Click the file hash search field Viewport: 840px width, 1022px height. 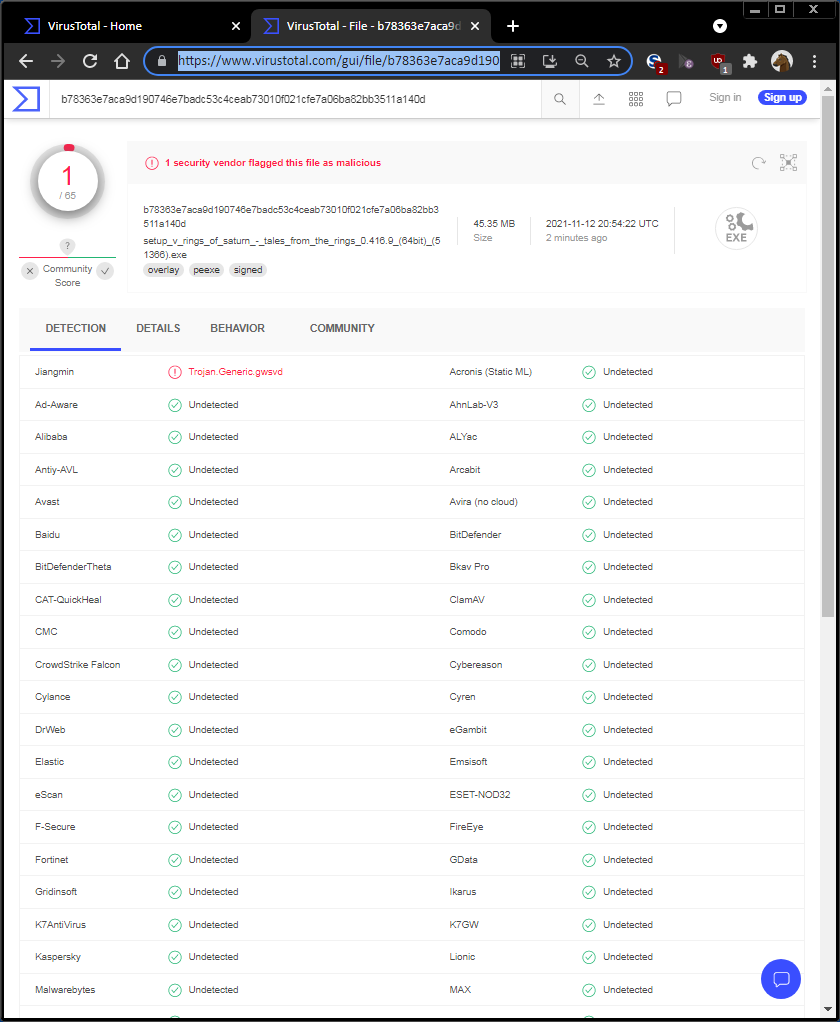[x=297, y=99]
